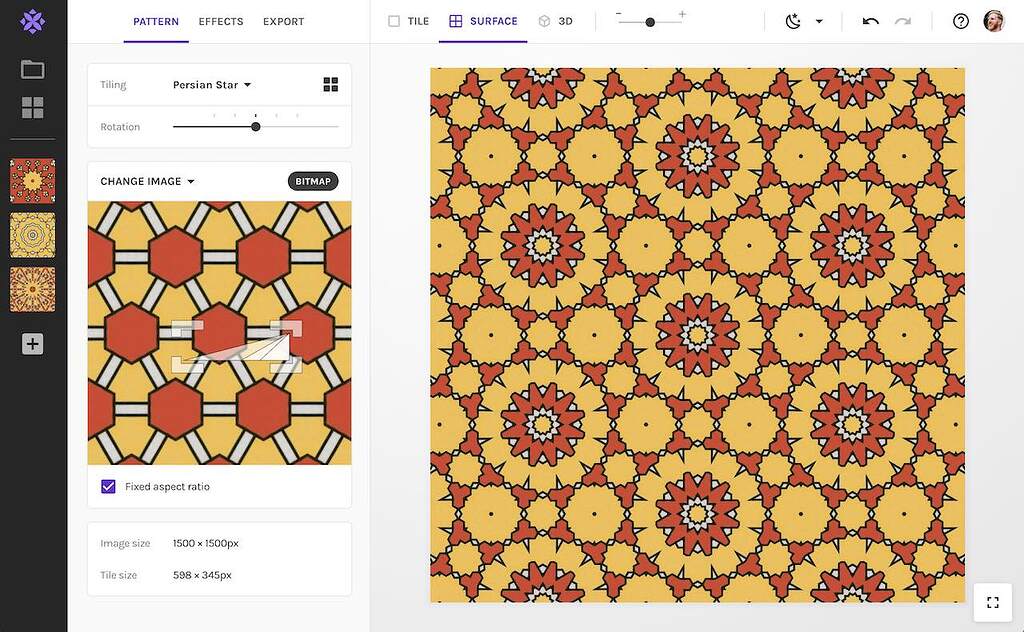Viewport: 1024px width, 632px height.
Task: Open the Persian Star tiling dropdown
Action: click(x=212, y=85)
